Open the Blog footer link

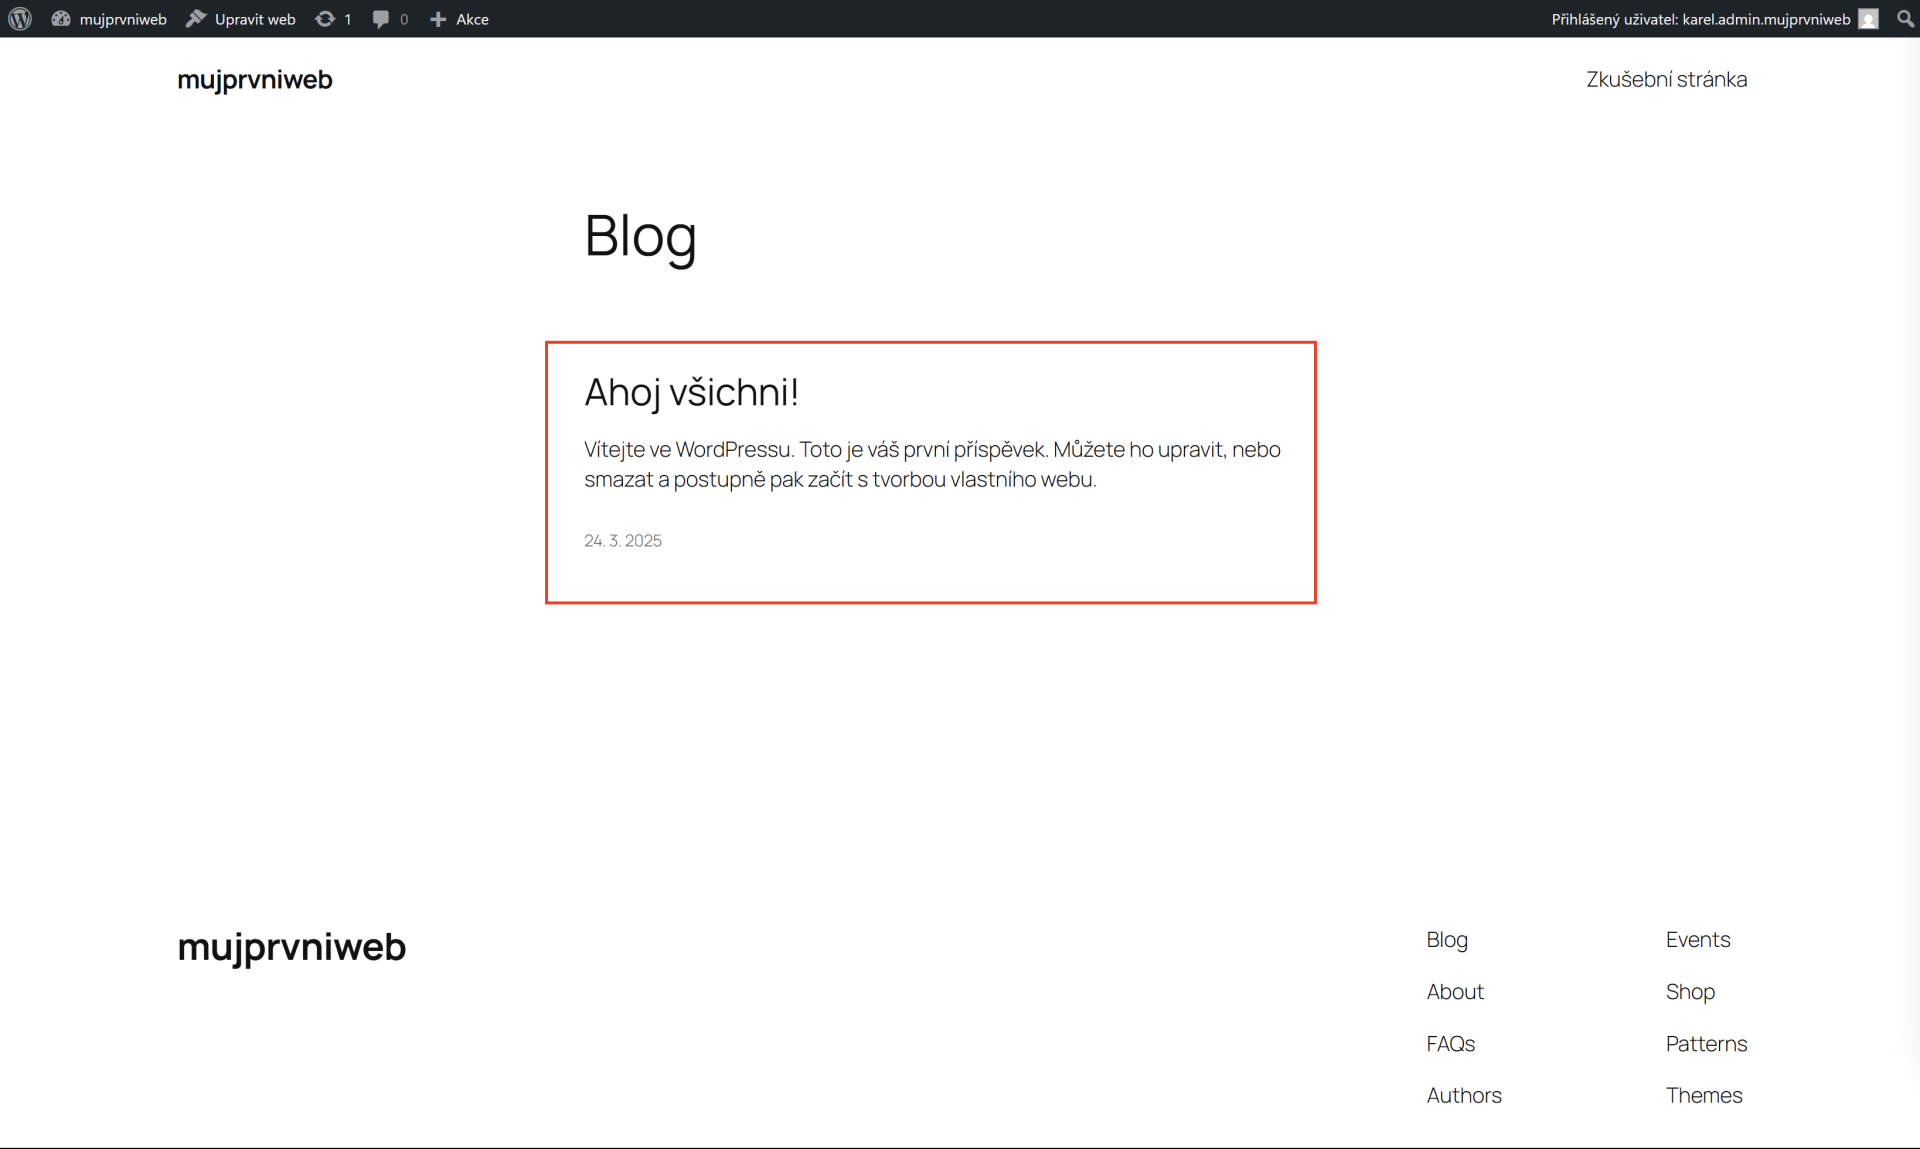pos(1446,939)
